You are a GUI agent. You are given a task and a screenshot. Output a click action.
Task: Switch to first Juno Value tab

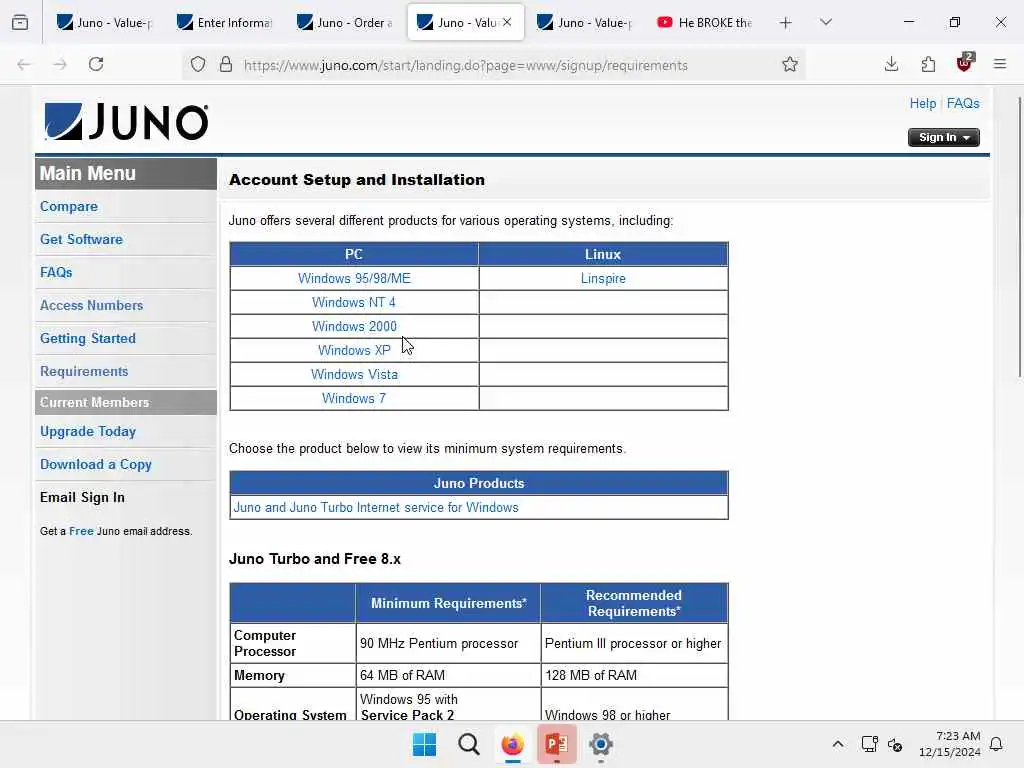pyautogui.click(x=104, y=23)
